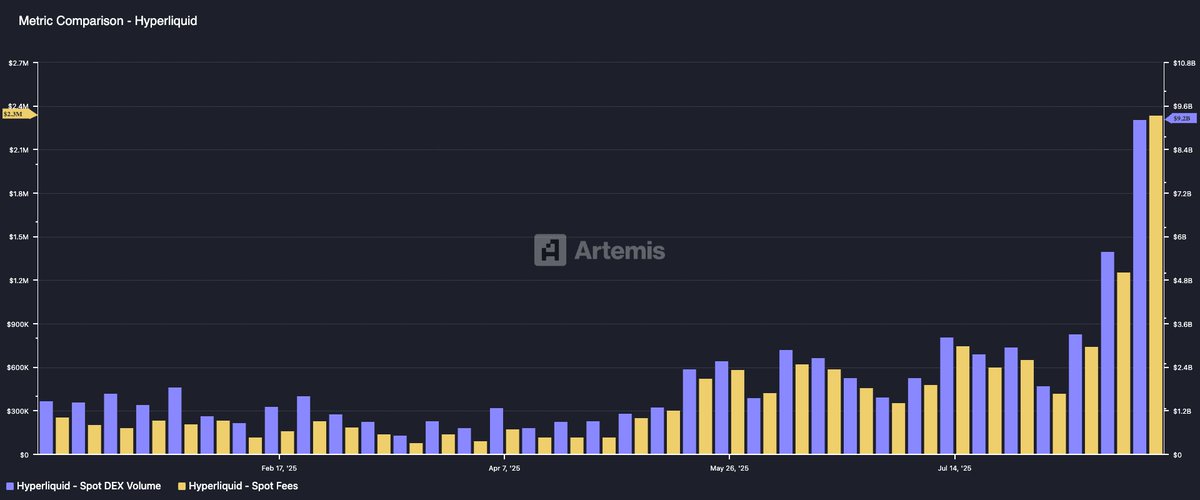
Task: Click the $3.6B axis label
Action: tap(1182, 324)
